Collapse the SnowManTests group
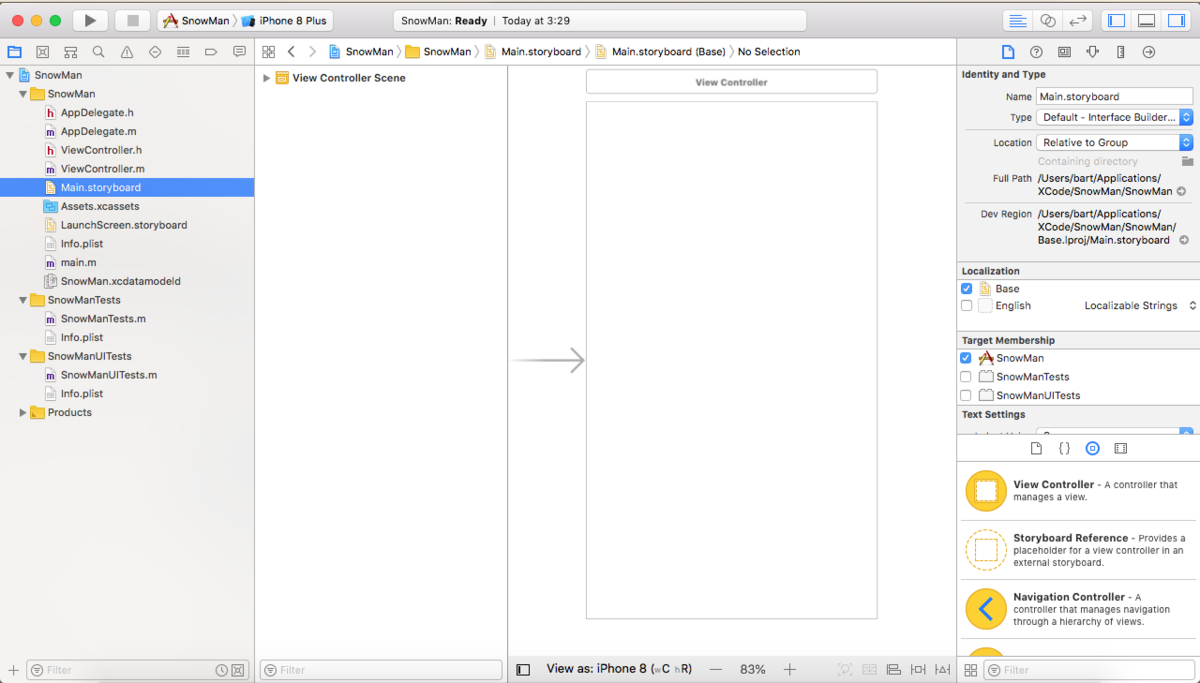Image resolution: width=1200 pixels, height=683 pixels. tap(23, 300)
